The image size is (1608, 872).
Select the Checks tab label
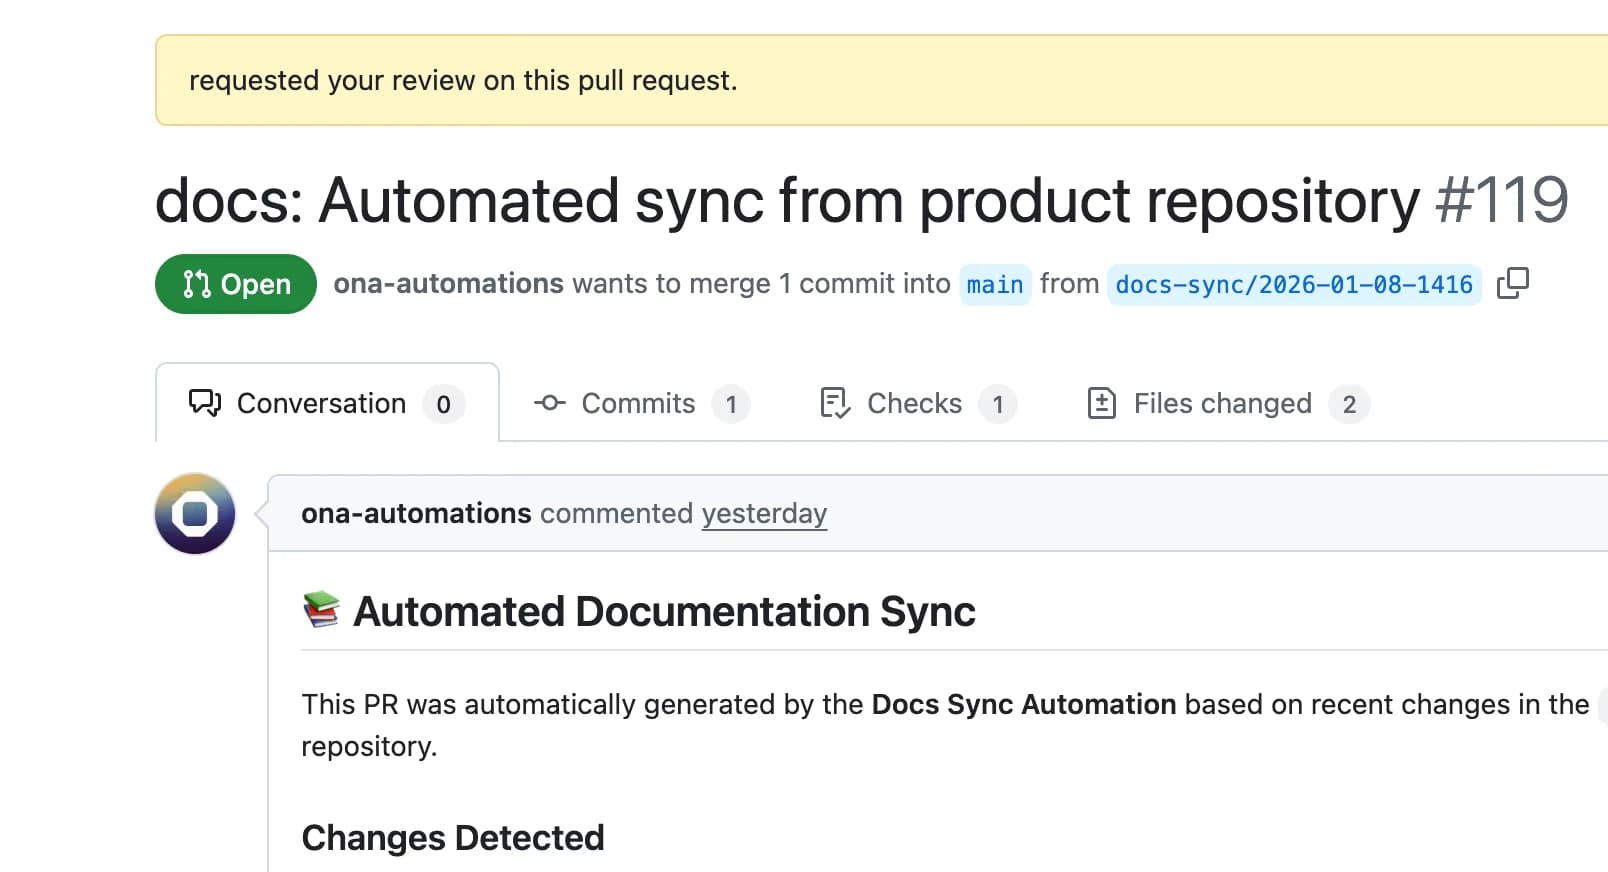tap(914, 403)
